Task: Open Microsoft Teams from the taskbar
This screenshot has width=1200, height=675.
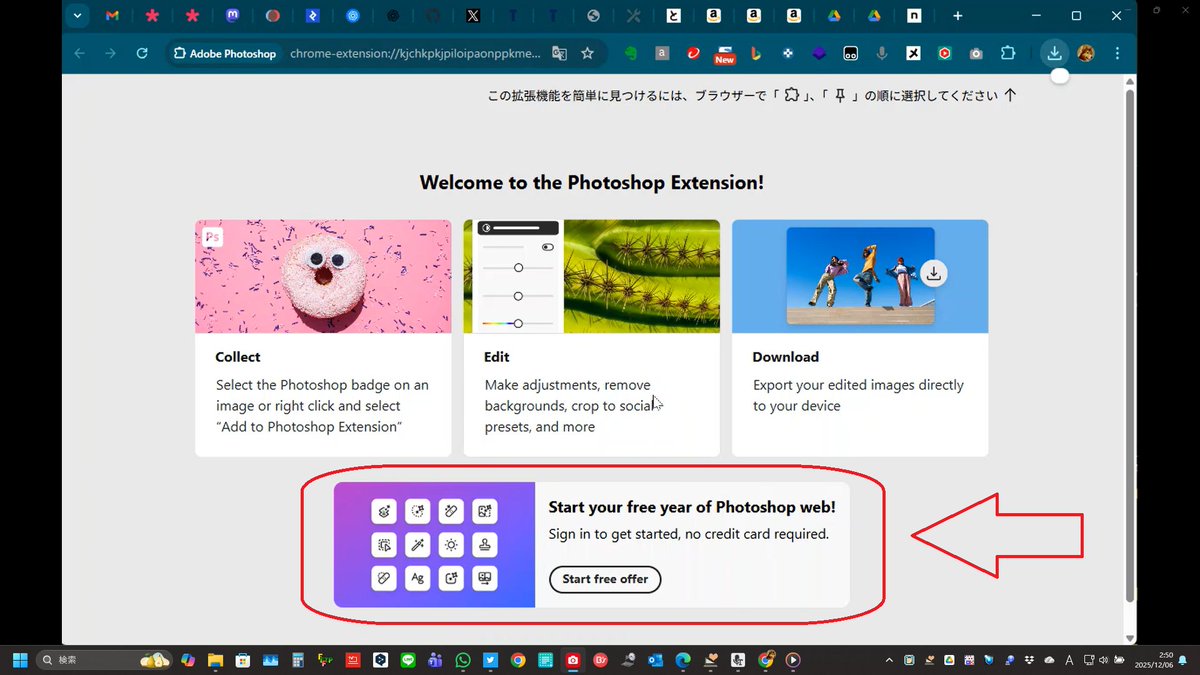Action: tap(435, 660)
